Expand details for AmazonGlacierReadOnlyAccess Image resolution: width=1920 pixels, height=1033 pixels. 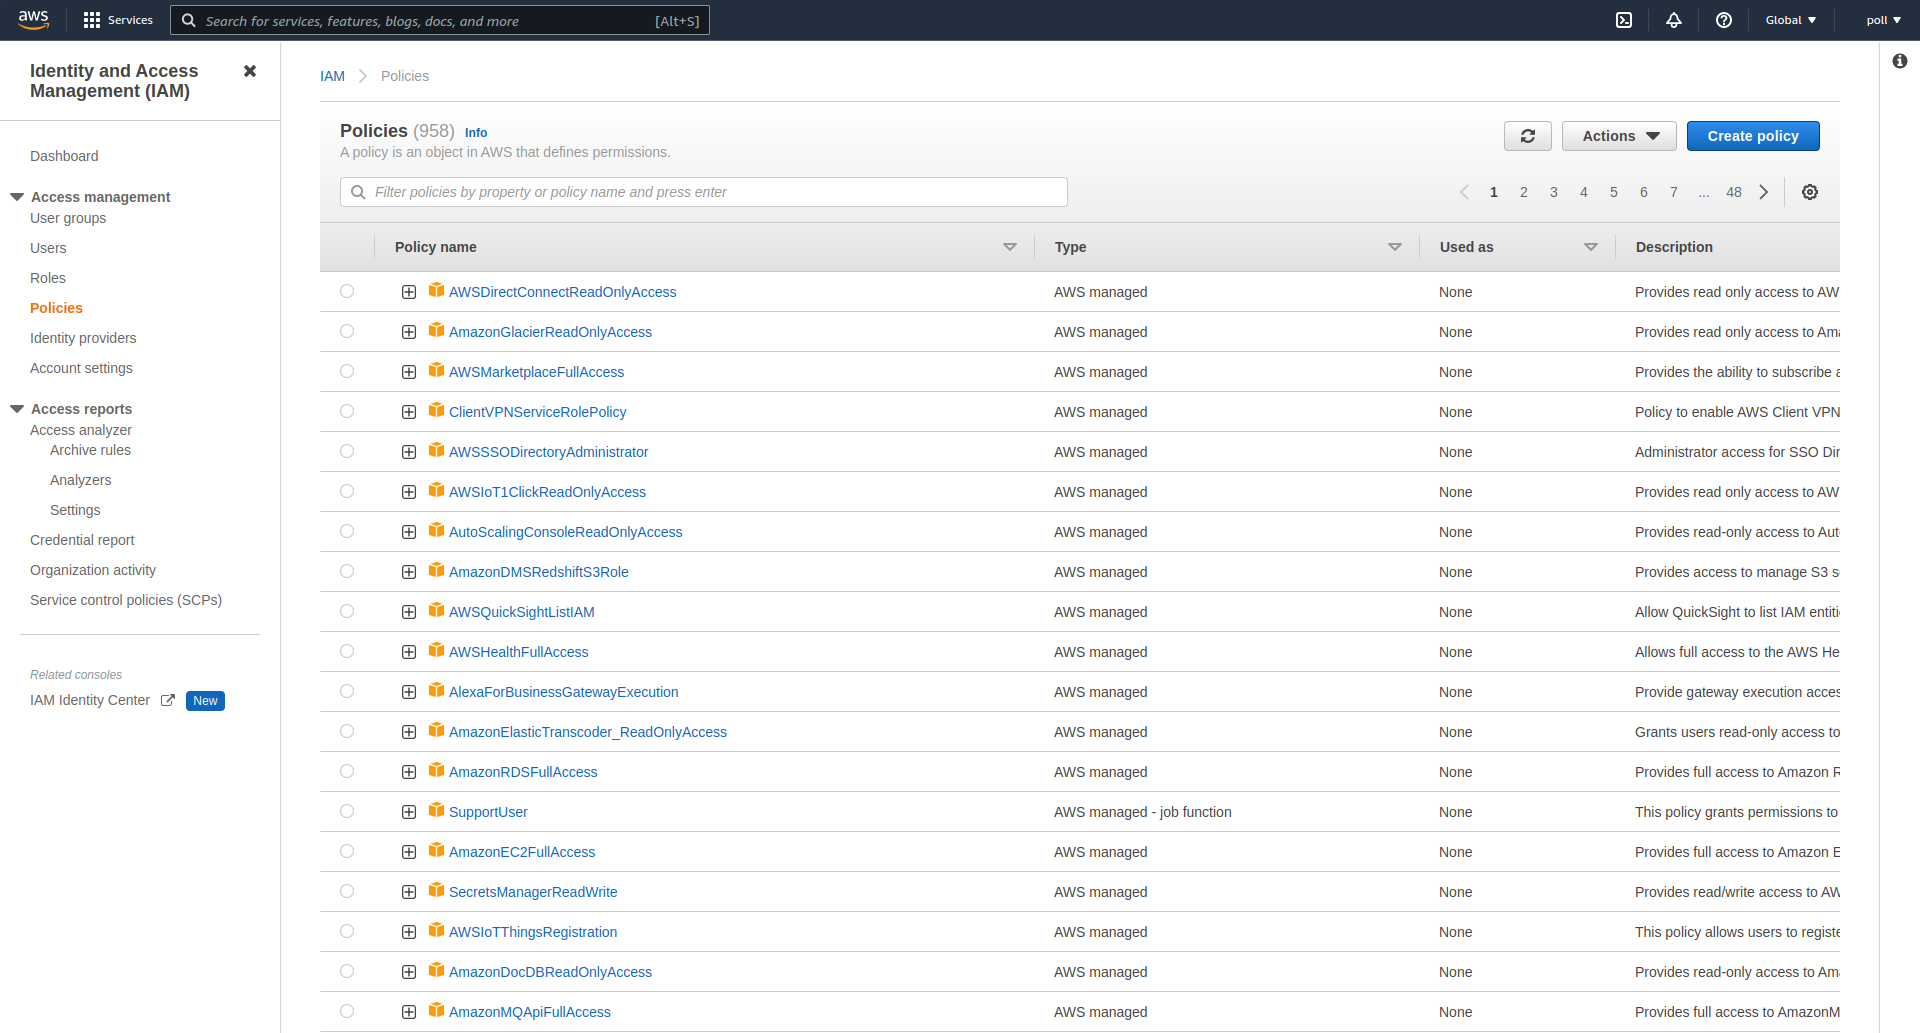point(408,331)
